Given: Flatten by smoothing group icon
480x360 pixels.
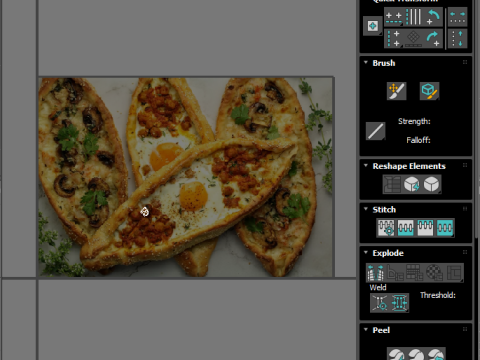Looking at the screenshot, I should (x=415, y=273).
